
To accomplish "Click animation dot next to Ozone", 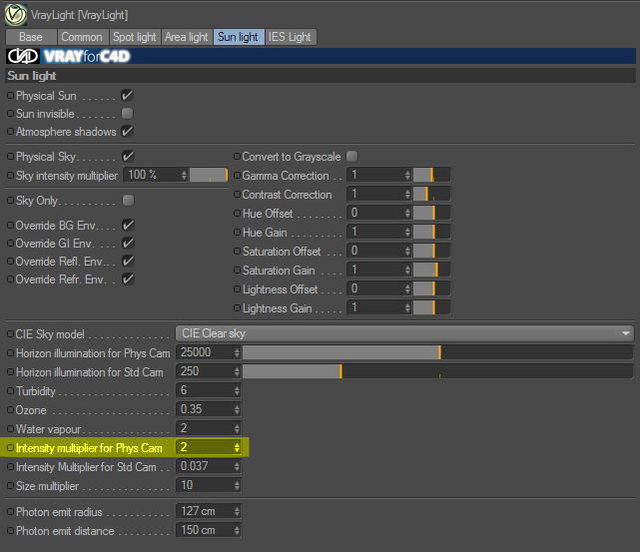I will point(11,410).
